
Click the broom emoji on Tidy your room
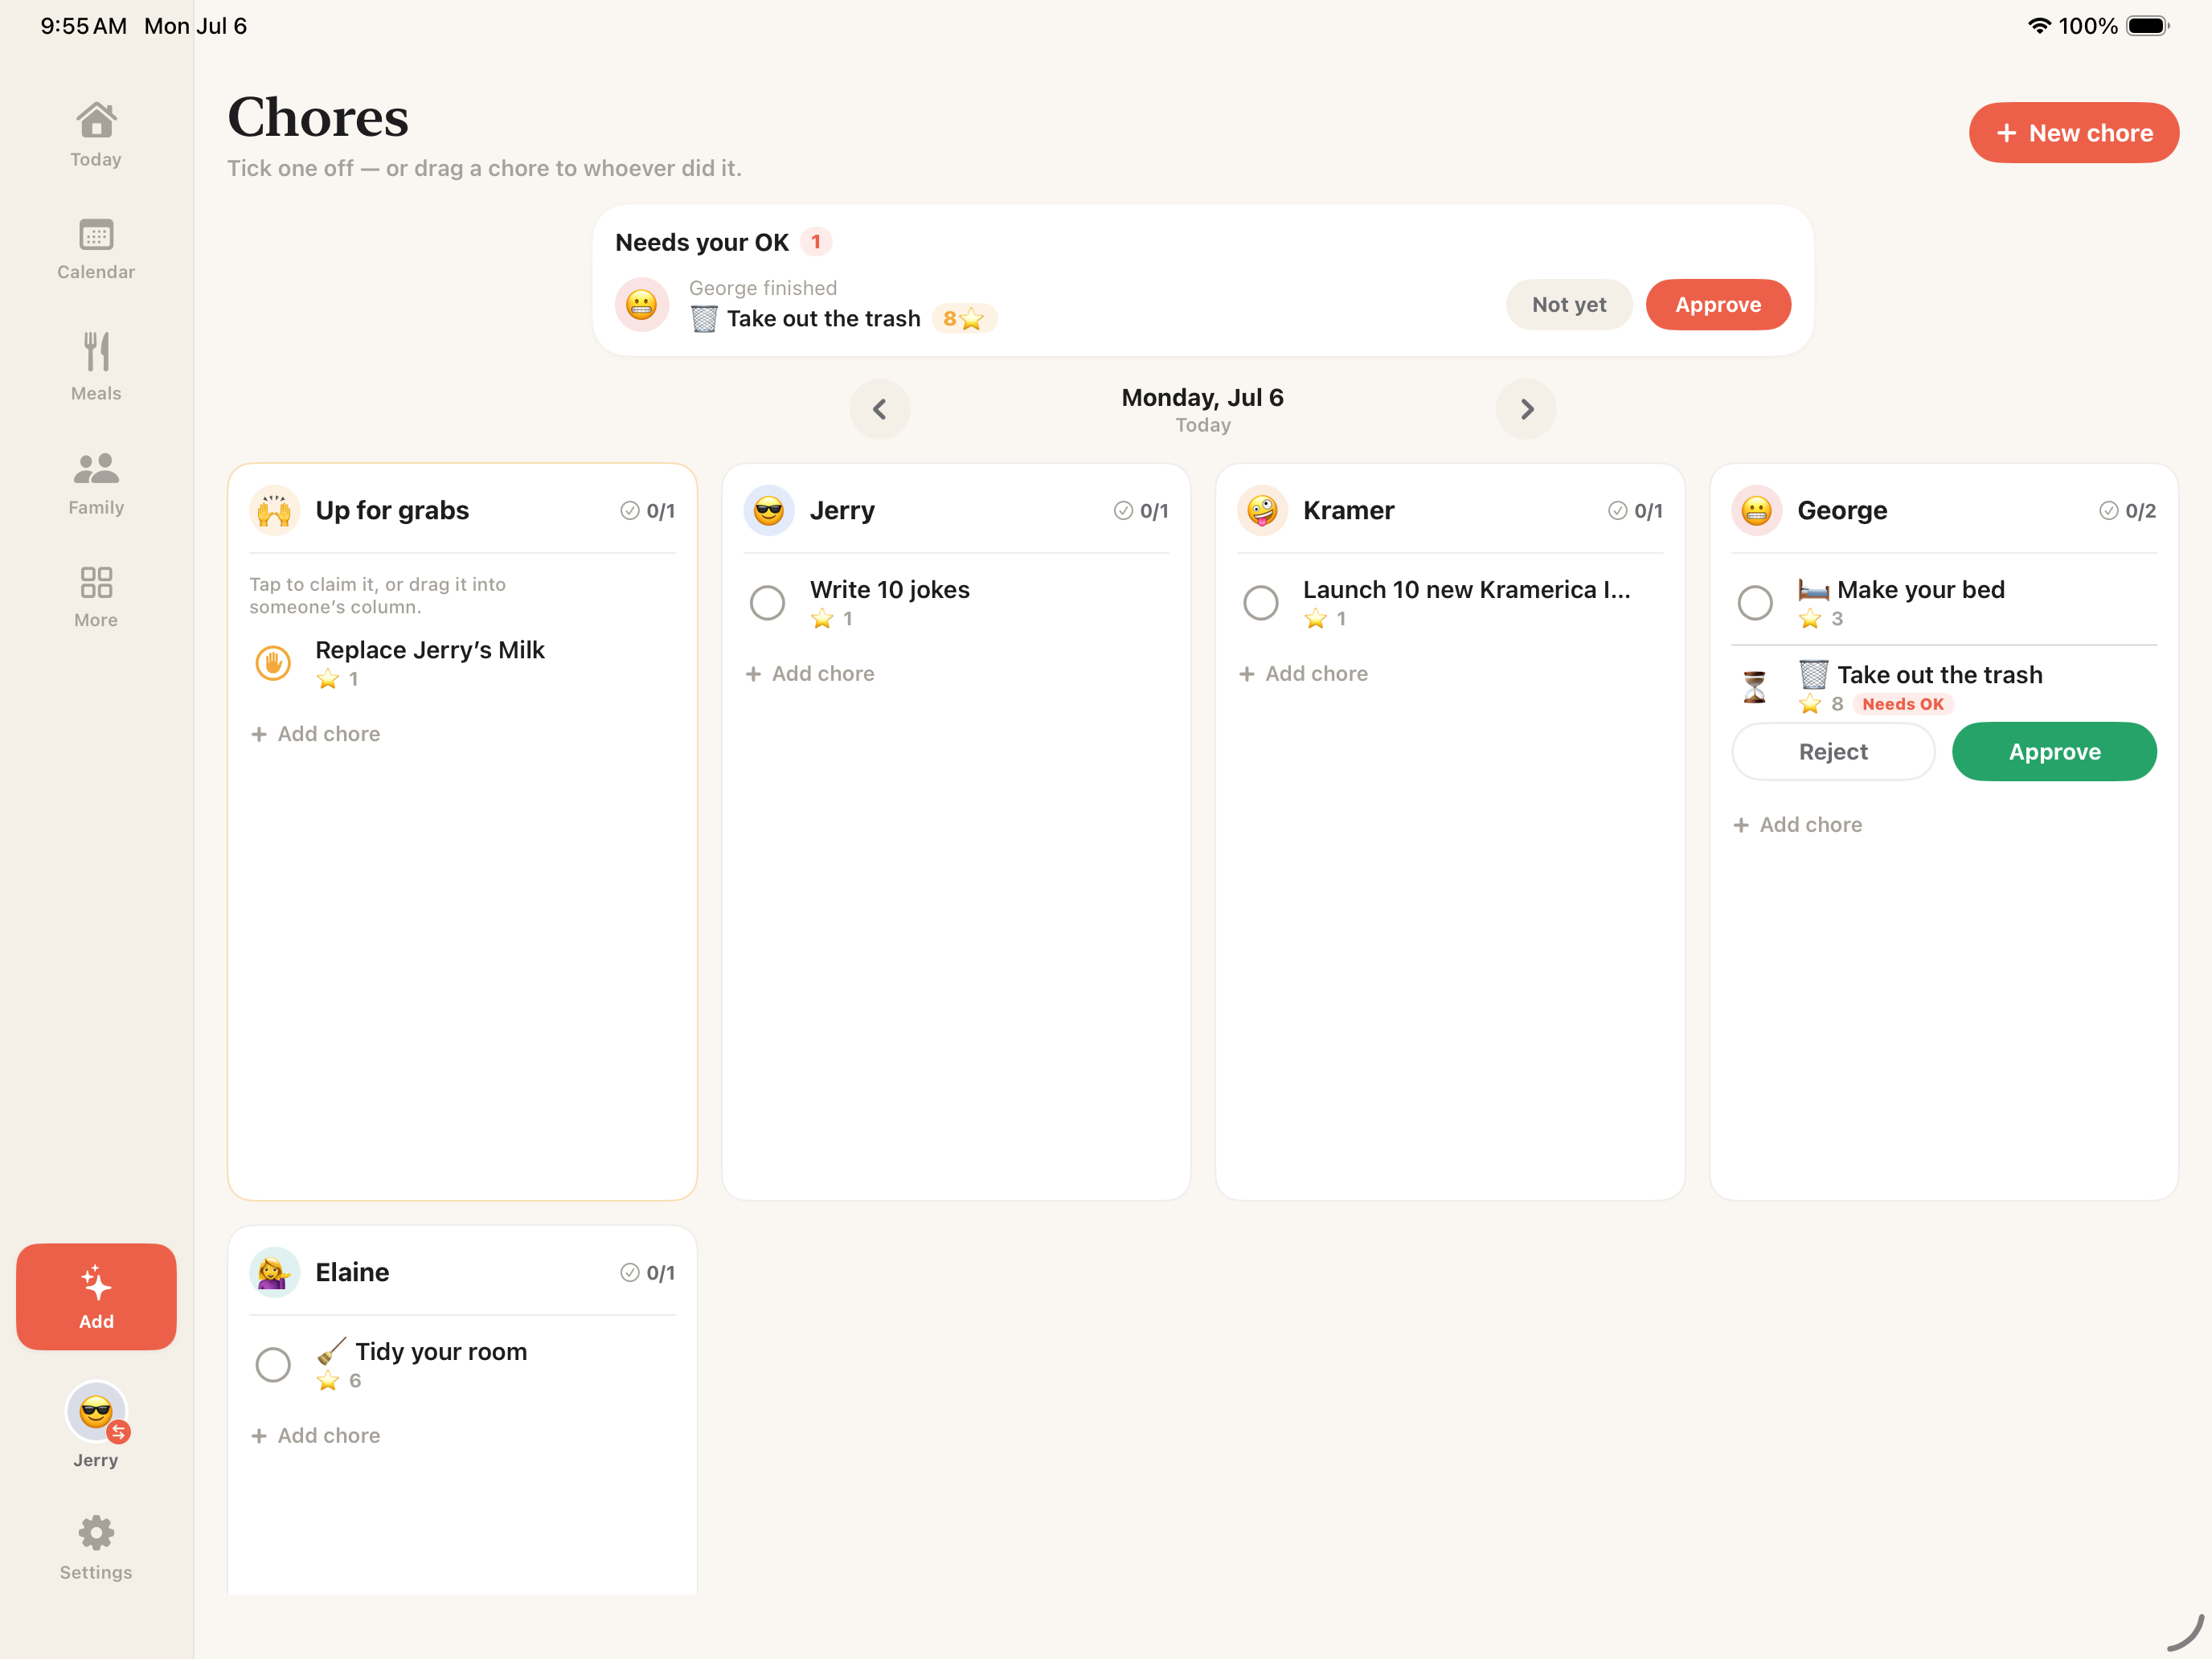pos(331,1351)
